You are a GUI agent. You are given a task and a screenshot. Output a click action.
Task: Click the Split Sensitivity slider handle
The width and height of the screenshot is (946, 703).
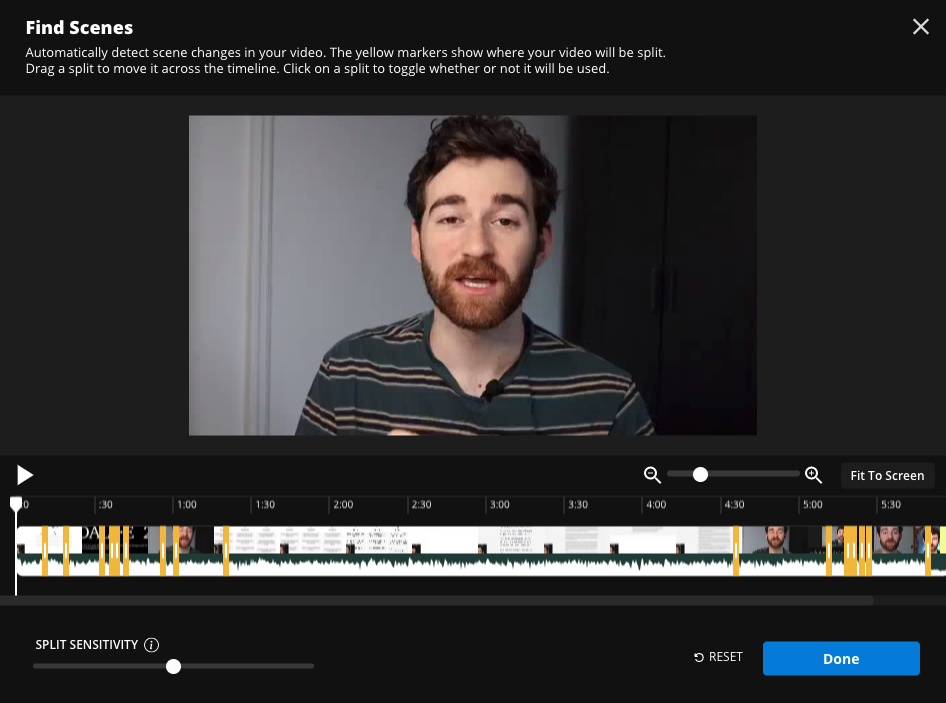173,666
